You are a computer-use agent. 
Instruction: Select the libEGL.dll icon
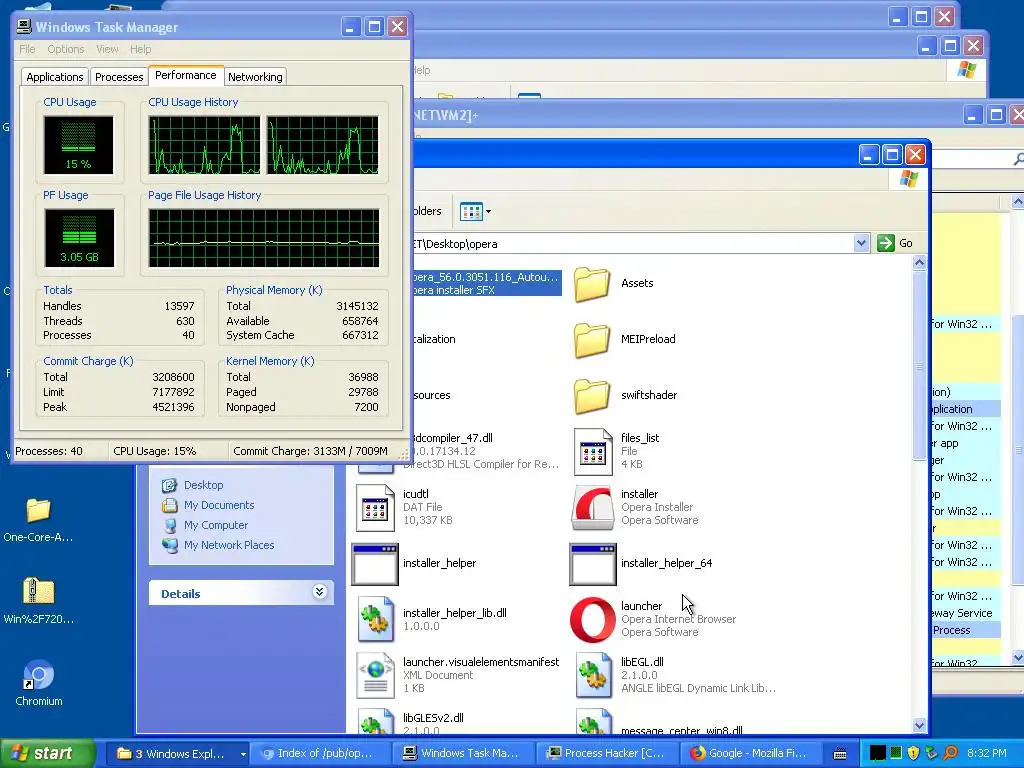coord(593,675)
